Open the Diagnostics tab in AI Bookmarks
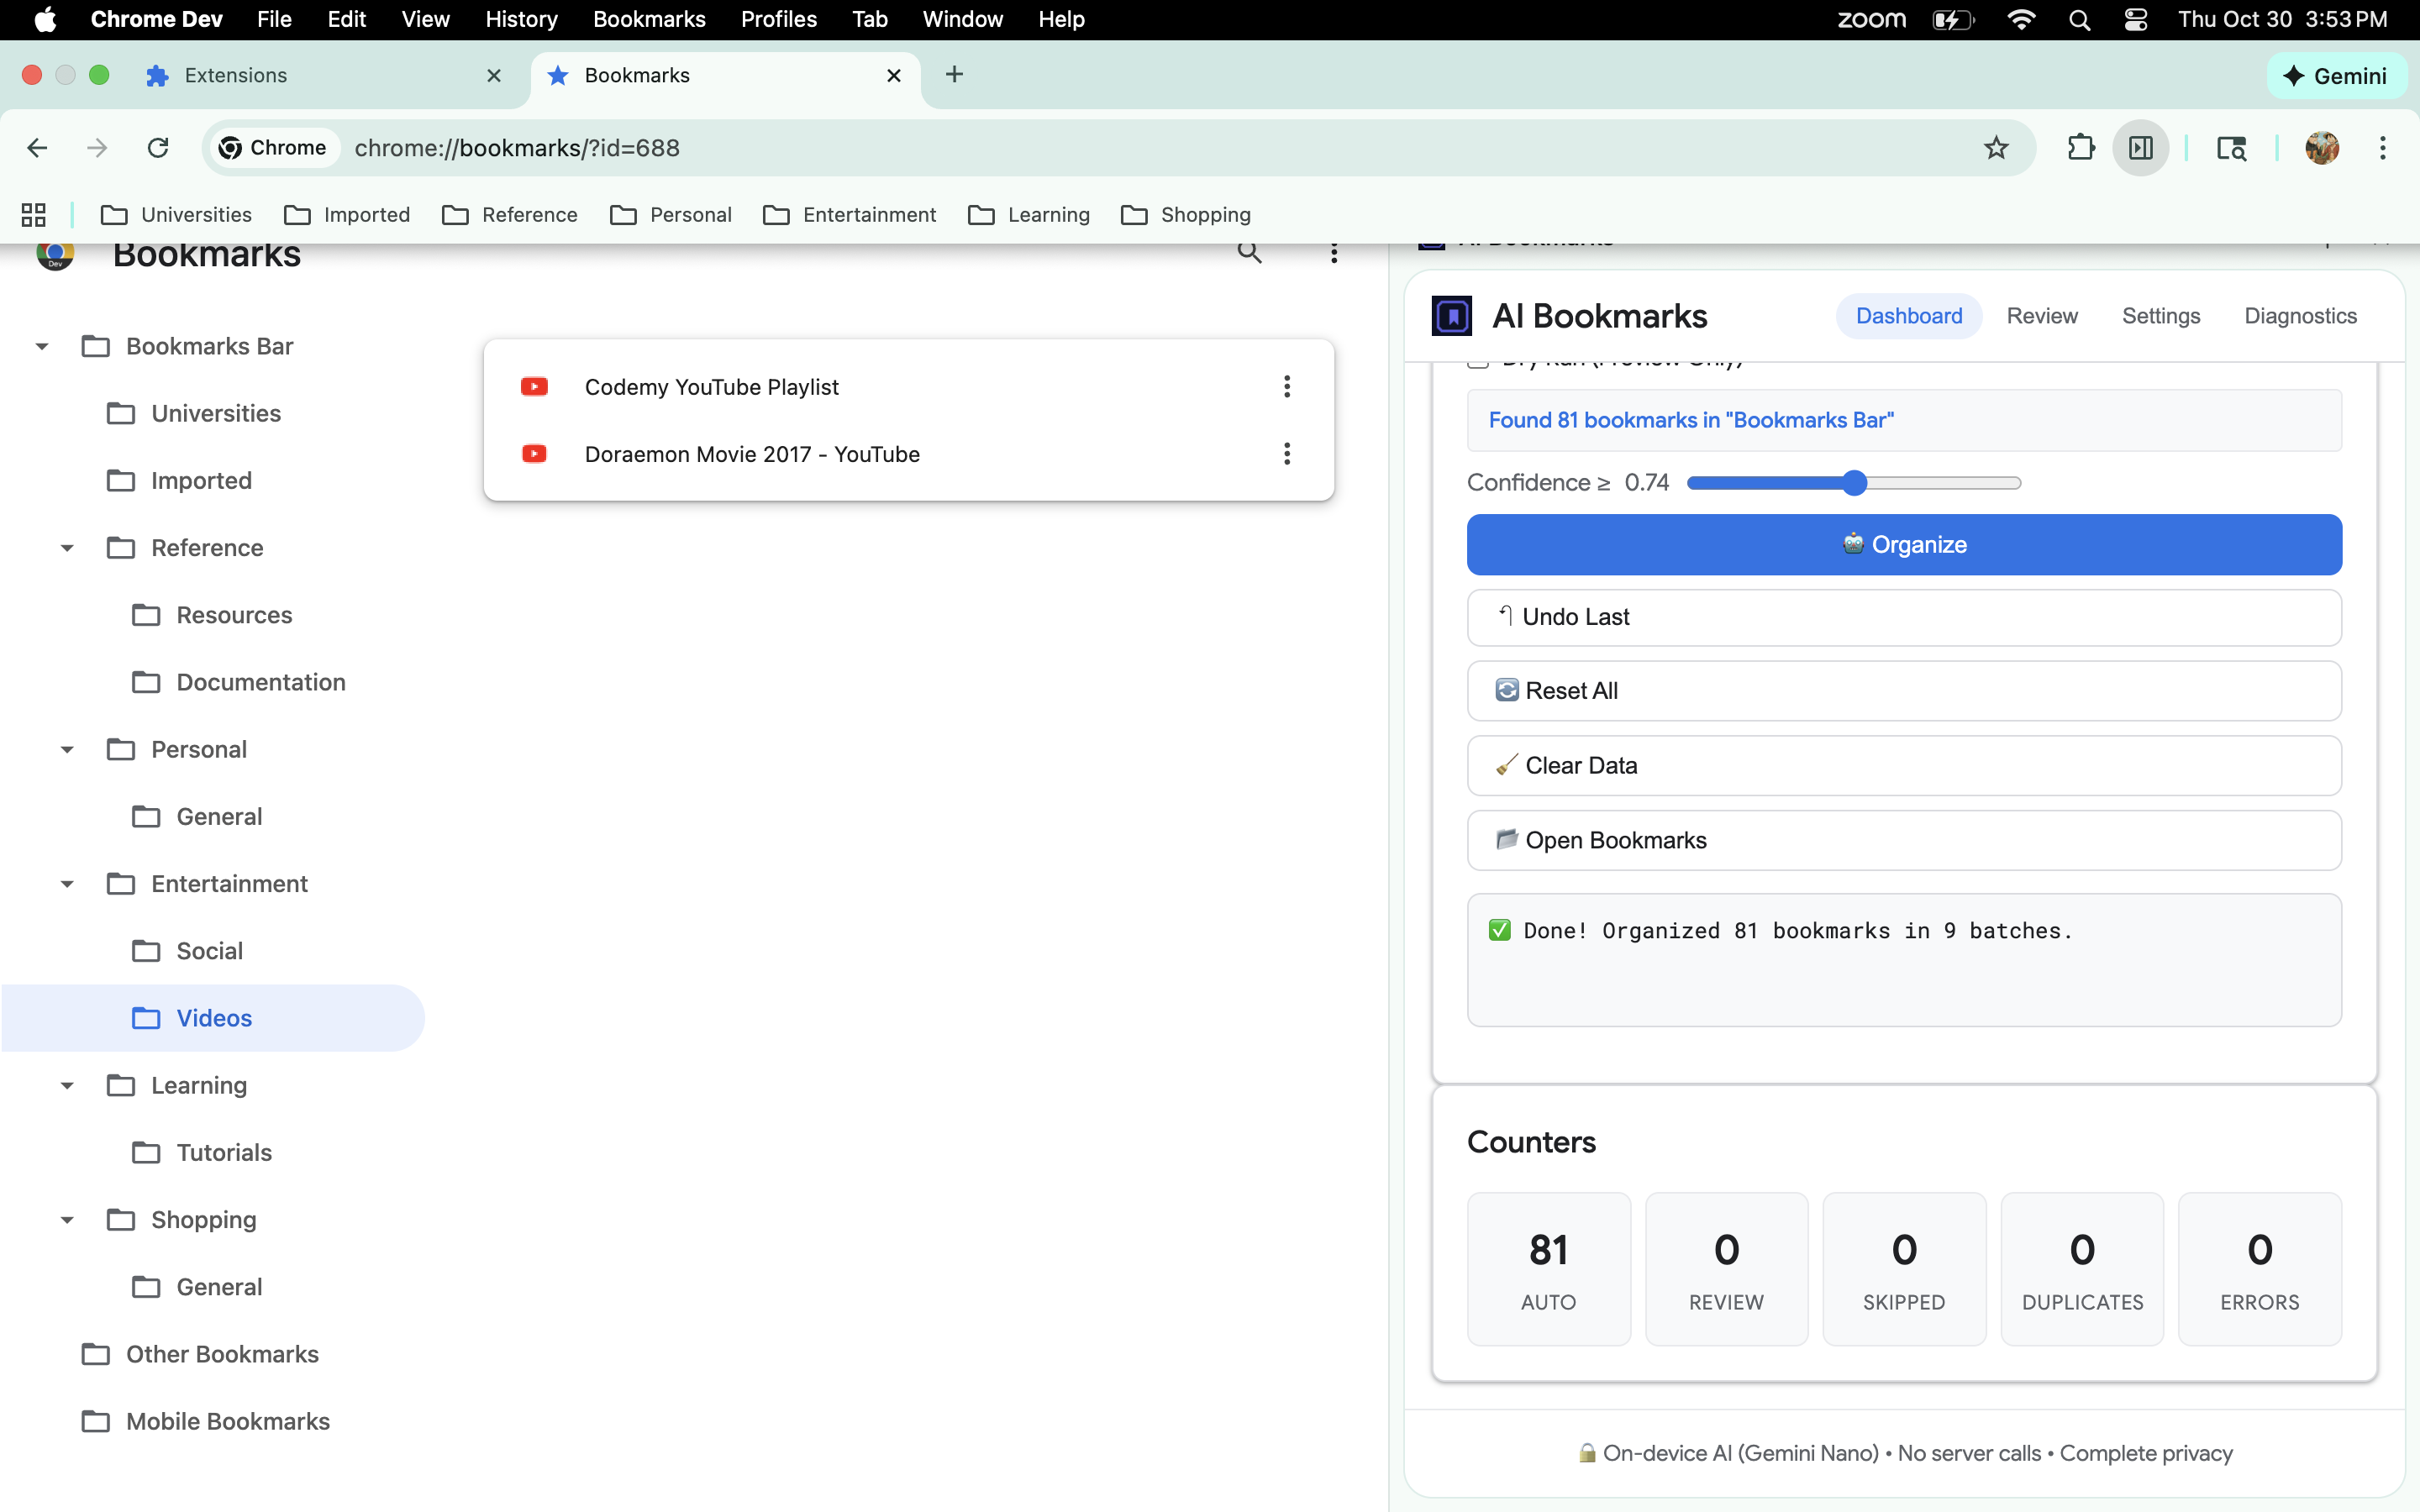Screen dimensions: 2420x1512 click(x=2300, y=316)
